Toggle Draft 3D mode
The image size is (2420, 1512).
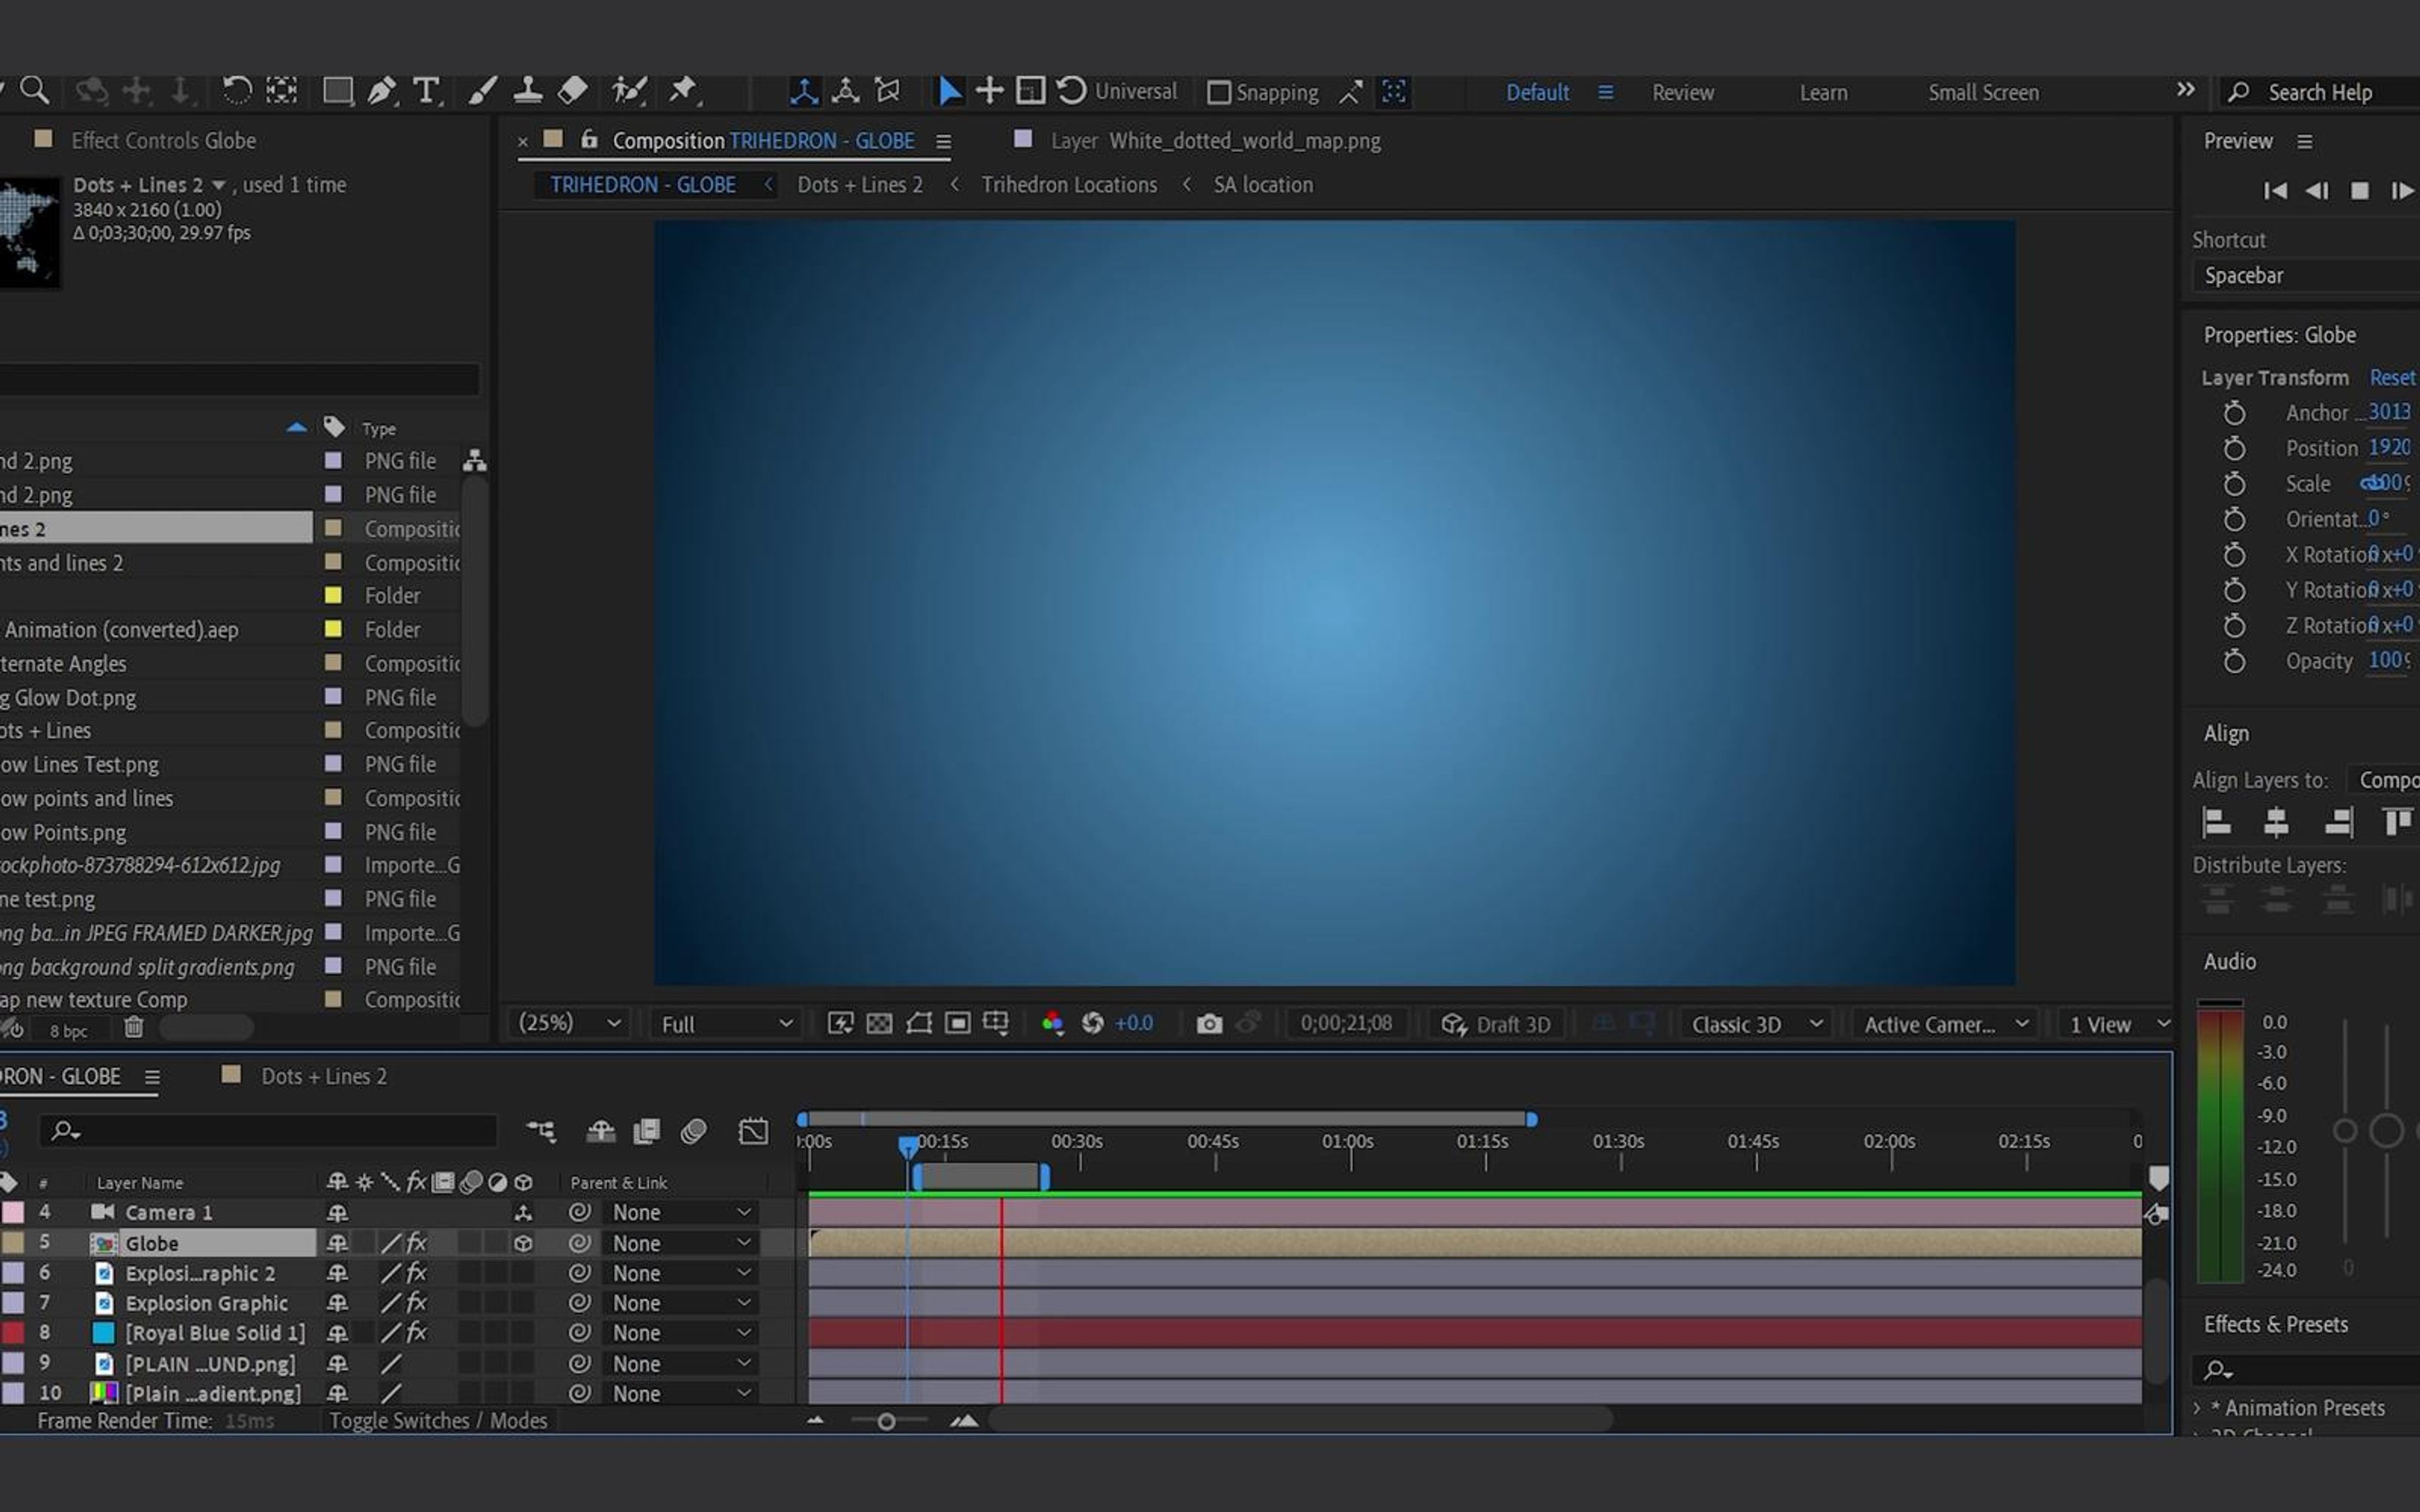1496,1024
